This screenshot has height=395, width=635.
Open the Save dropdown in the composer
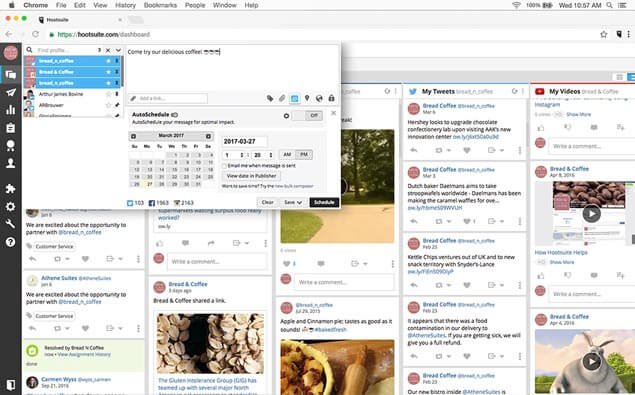[293, 202]
